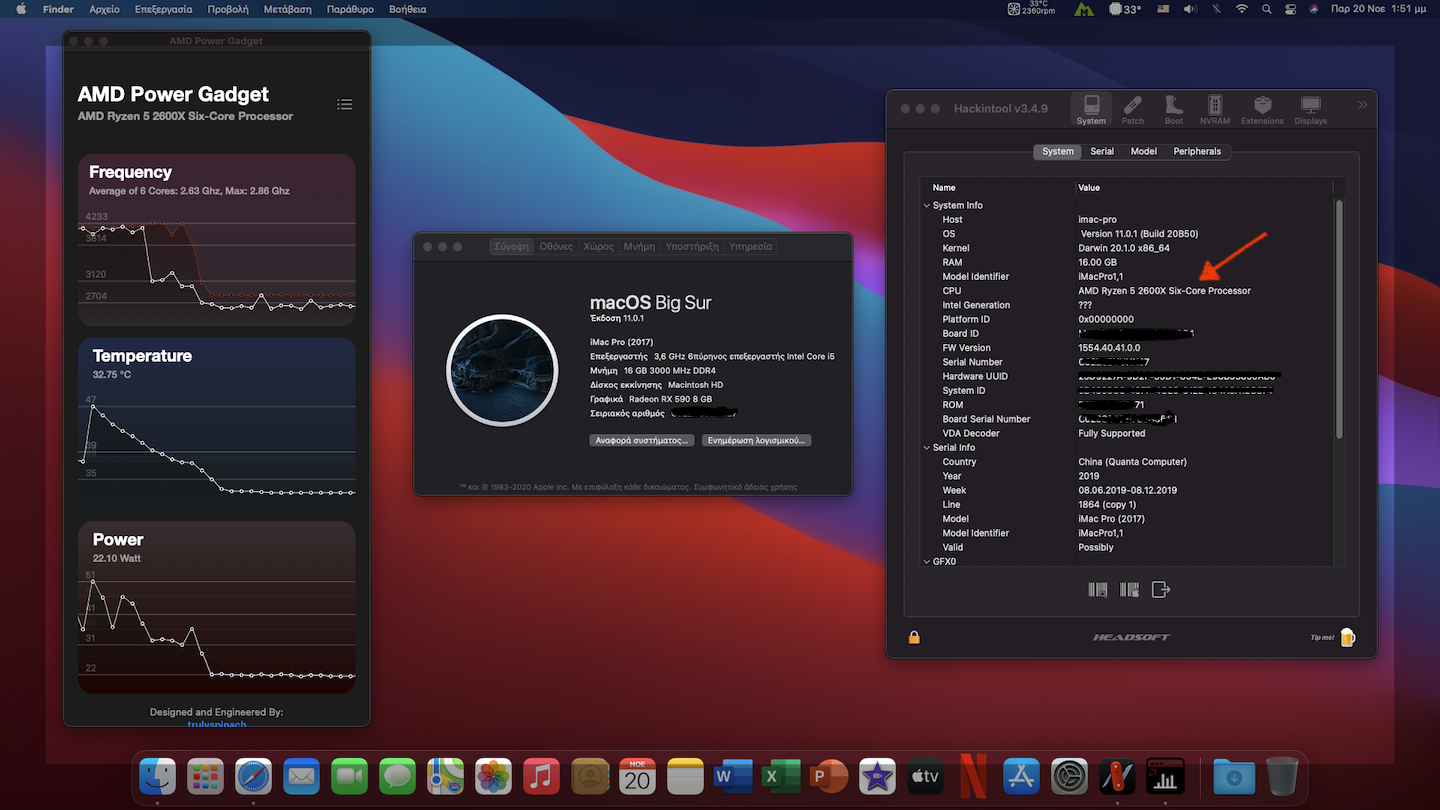Open the Trash in the Dock
Screen dimensions: 1440x810
[1282, 775]
